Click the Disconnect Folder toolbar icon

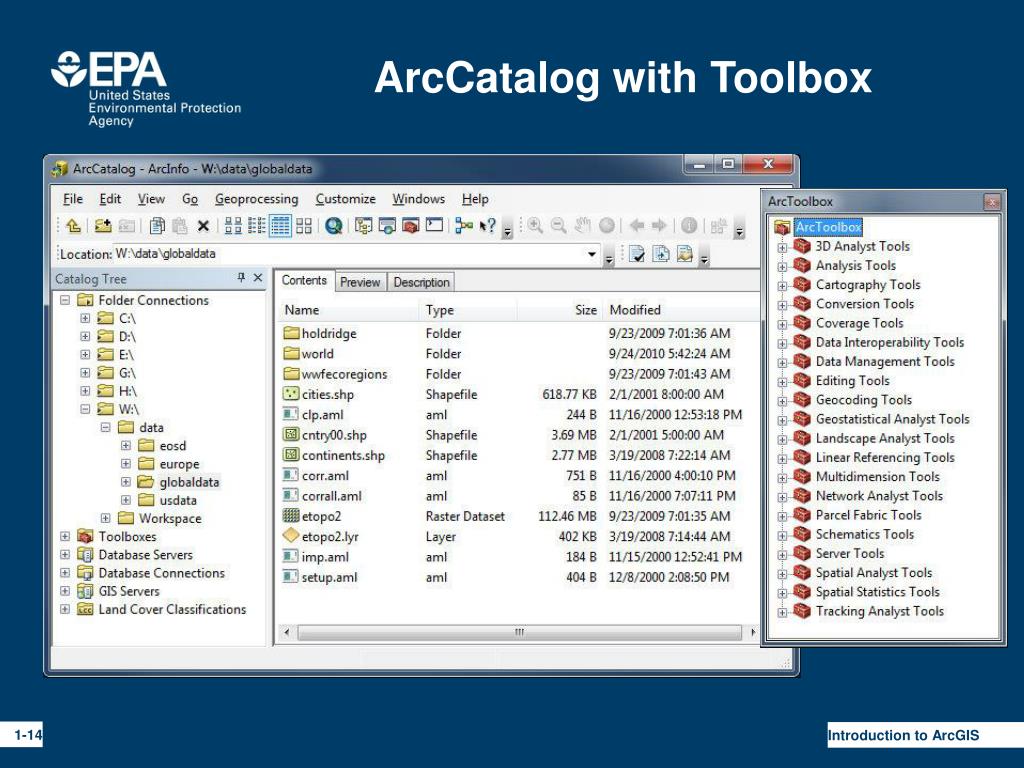click(127, 226)
